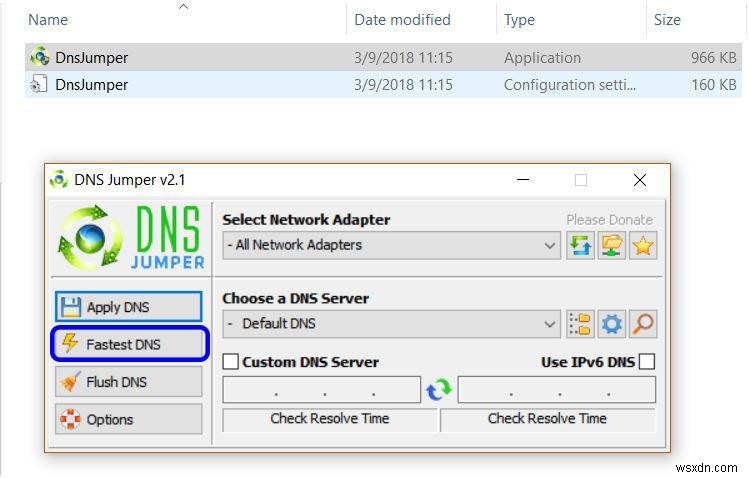Open the Options button
This screenshot has width=749, height=478.
[128, 419]
